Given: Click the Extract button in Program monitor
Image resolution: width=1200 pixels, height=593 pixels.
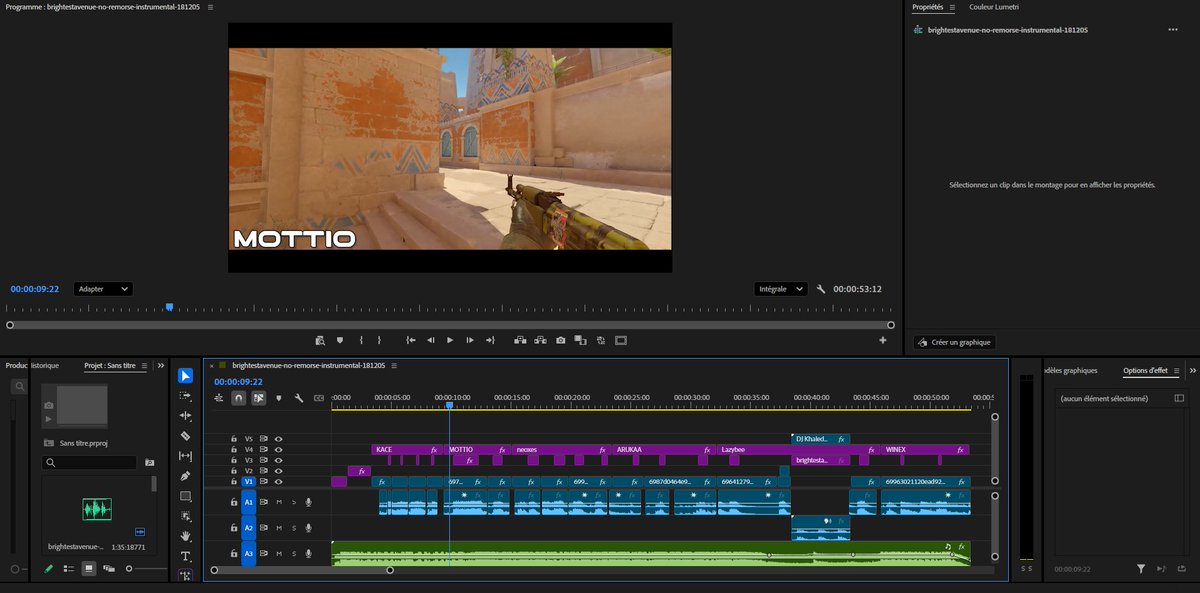Looking at the screenshot, I should pyautogui.click(x=541, y=340).
